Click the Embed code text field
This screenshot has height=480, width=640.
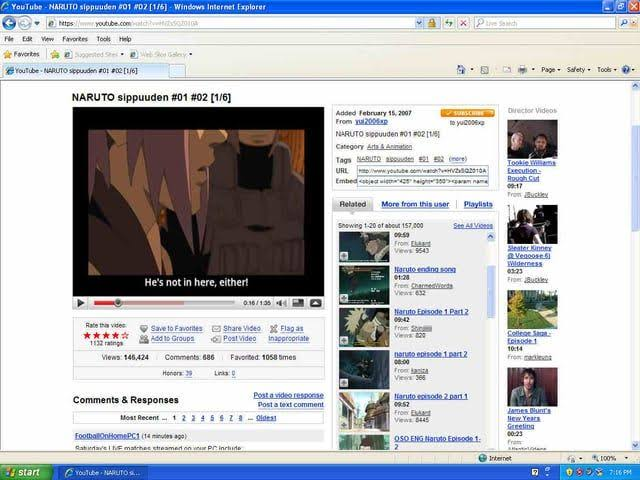[422, 181]
